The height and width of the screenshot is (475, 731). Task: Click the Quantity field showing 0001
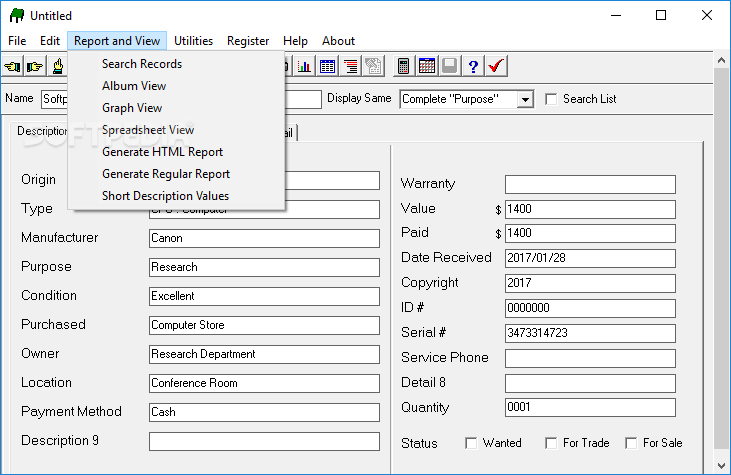[590, 407]
